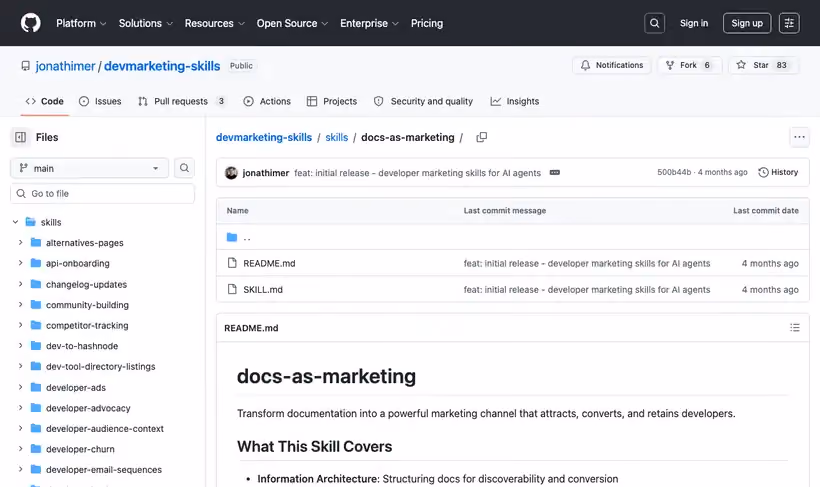The image size is (820, 487).
Task: Open the Open Source menu
Action: pos(292,23)
